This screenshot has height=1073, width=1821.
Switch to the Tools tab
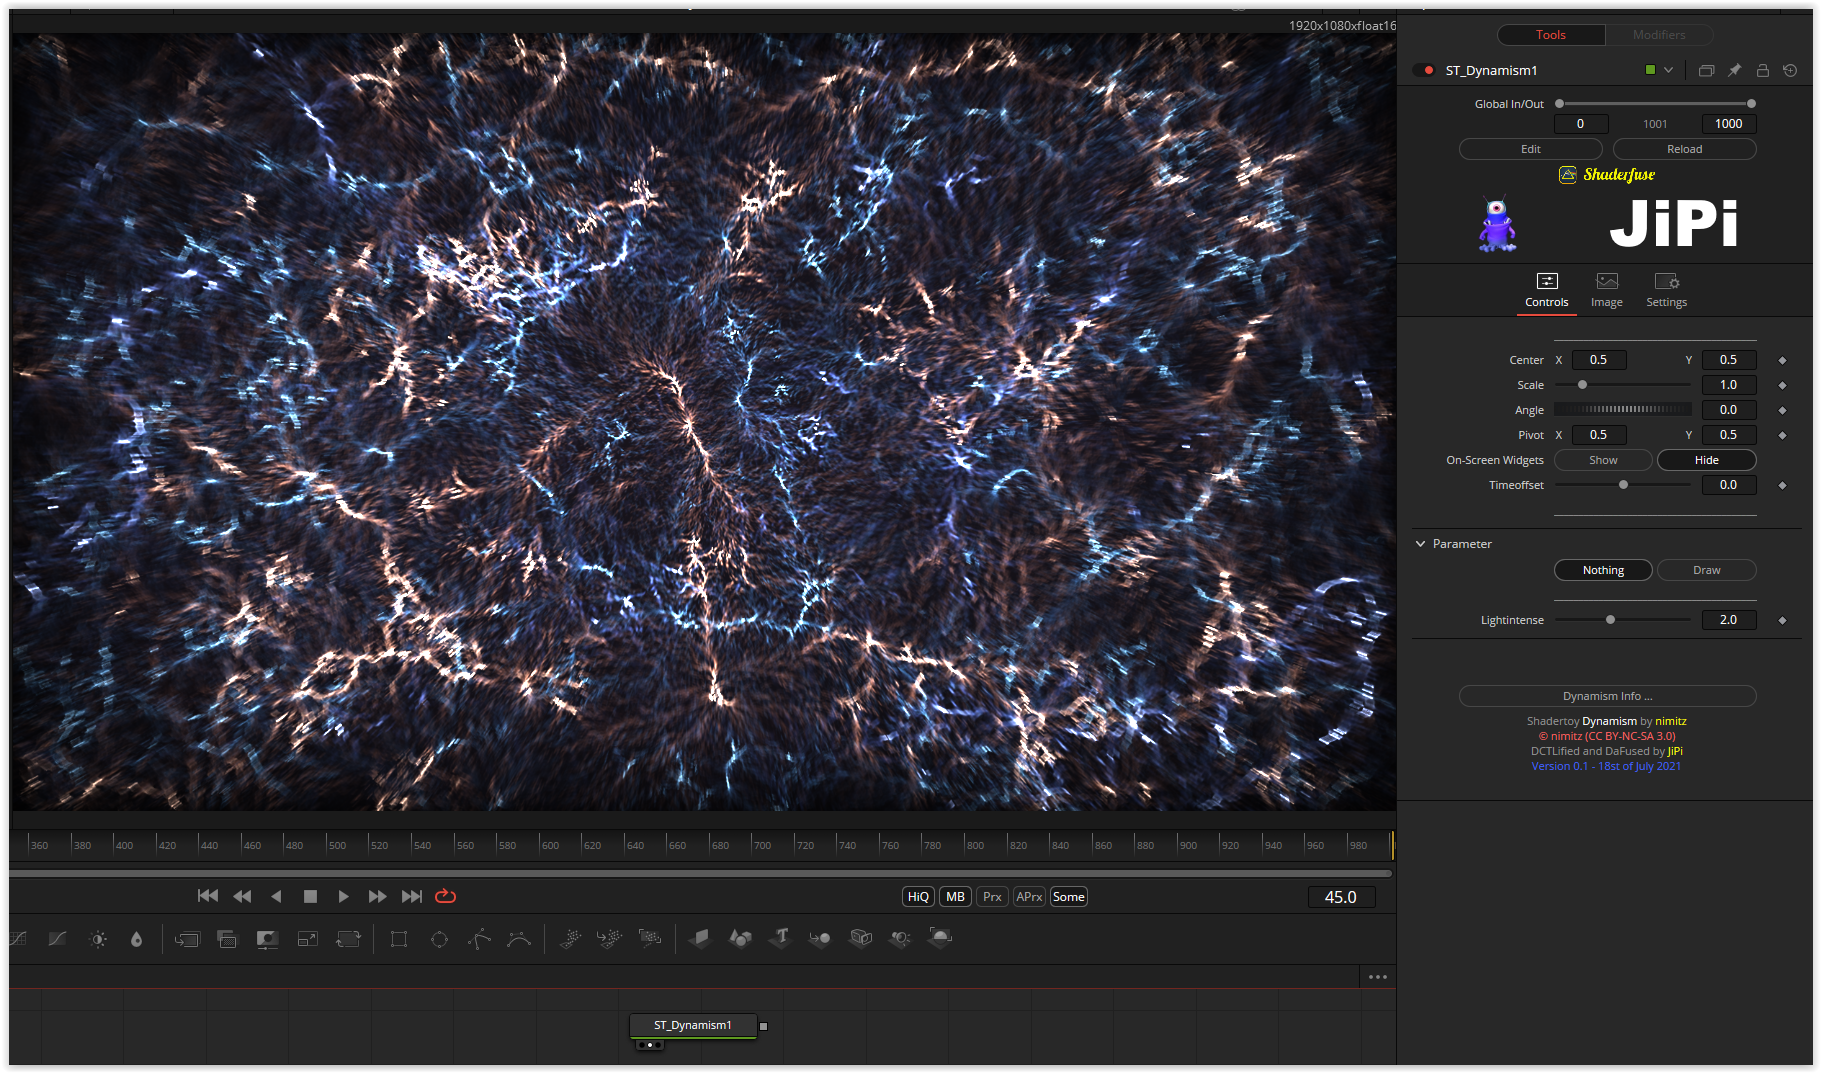(x=1551, y=35)
